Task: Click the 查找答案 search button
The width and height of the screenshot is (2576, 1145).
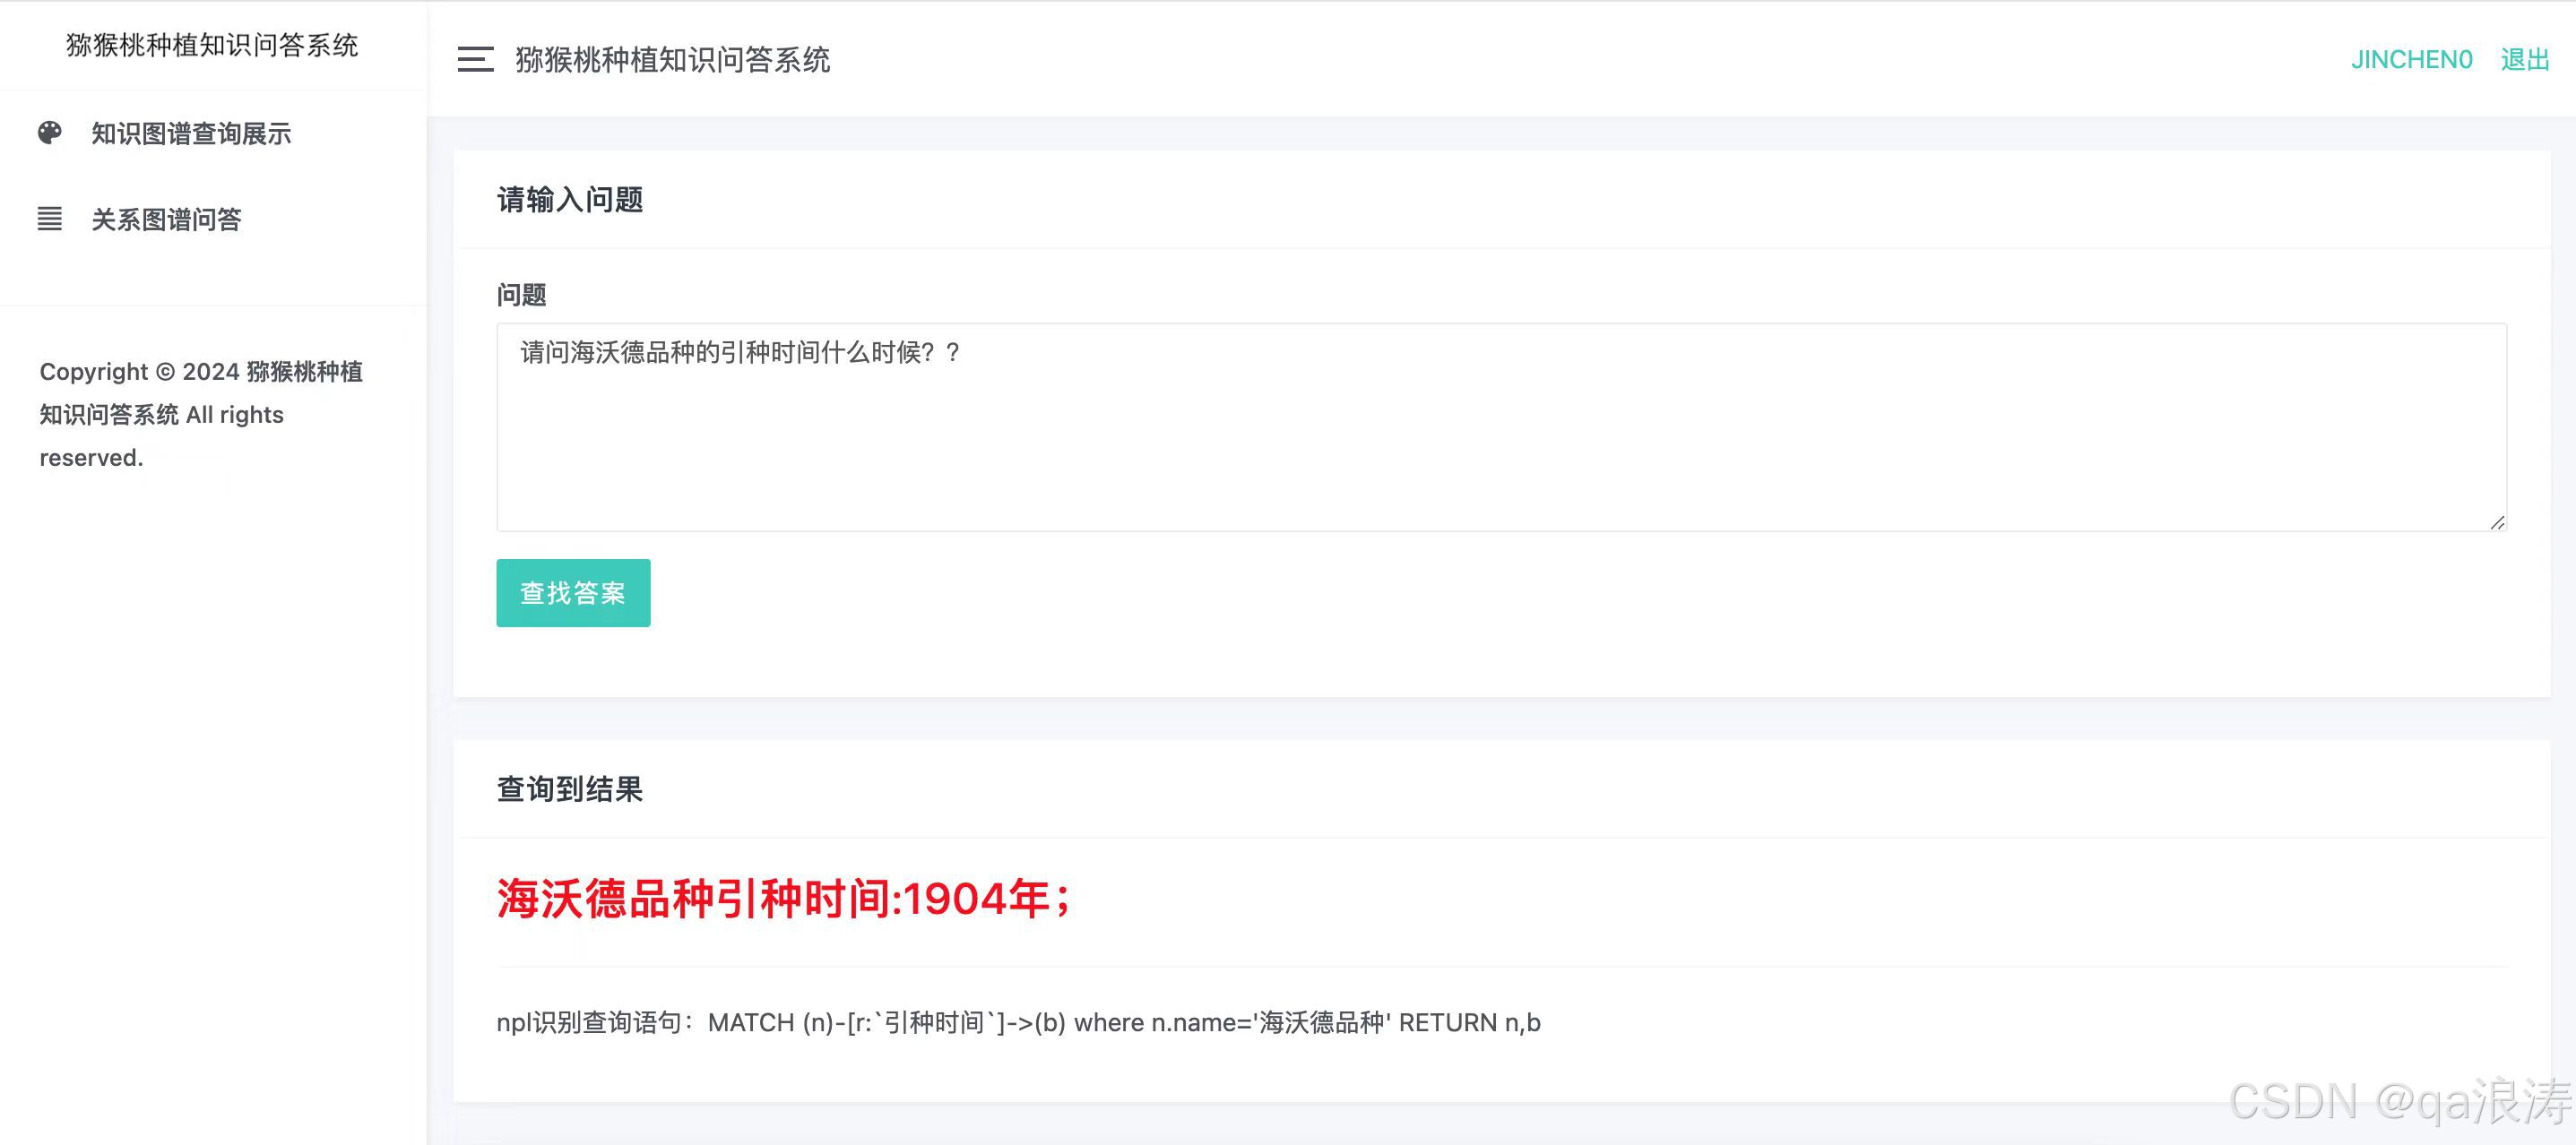Action: tap(573, 593)
